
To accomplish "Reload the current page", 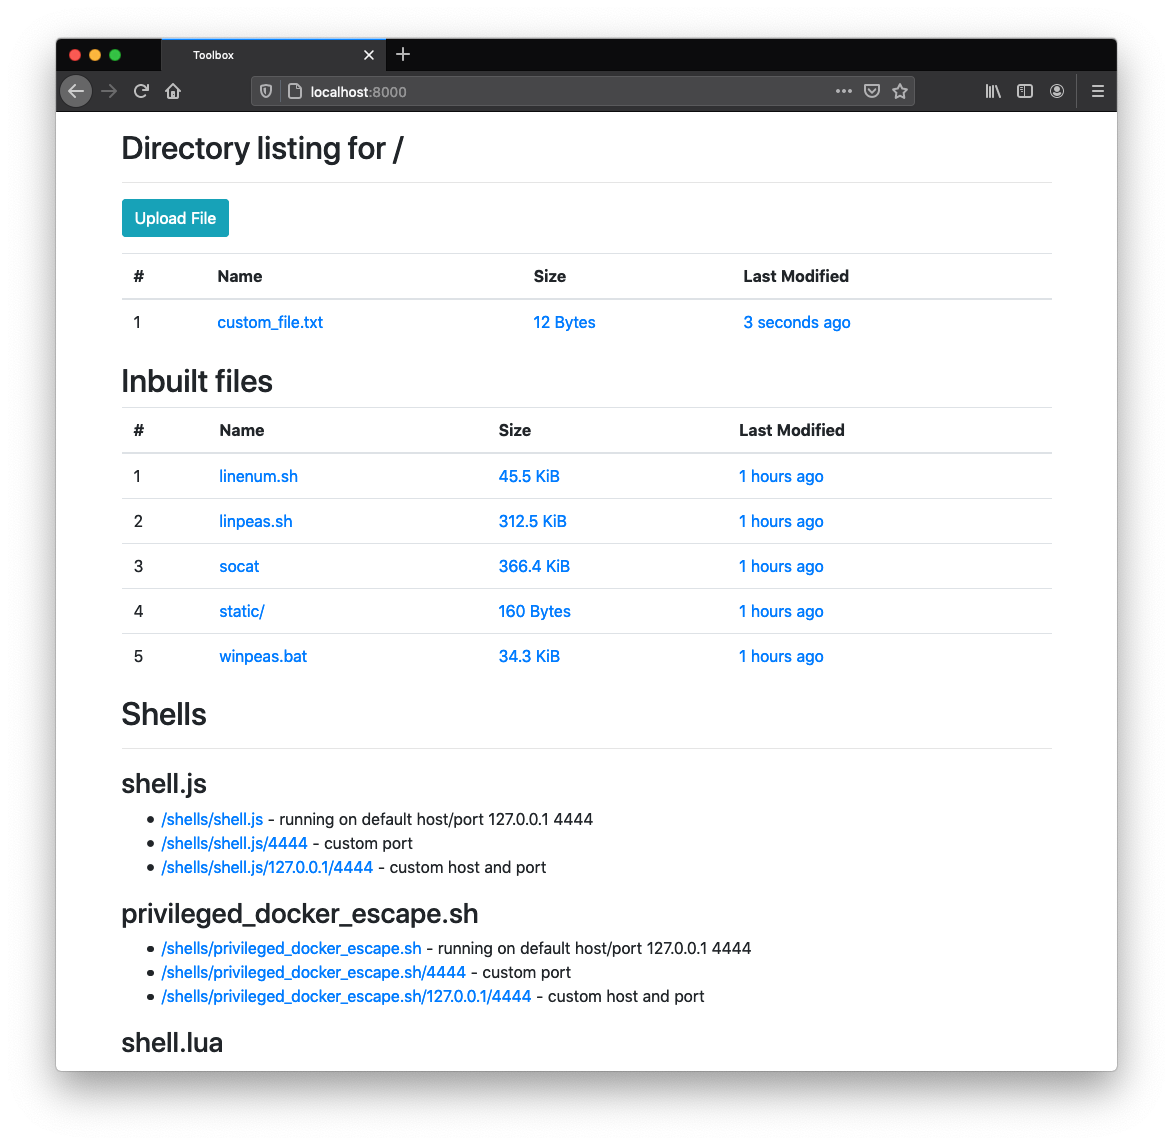I will [141, 91].
